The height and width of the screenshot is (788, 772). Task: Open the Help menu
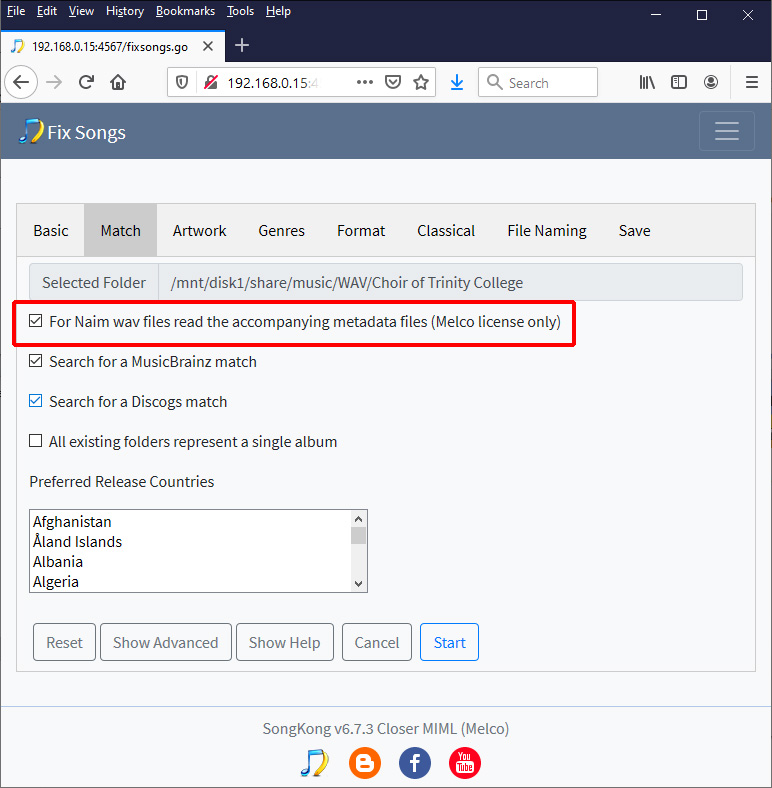[x=278, y=11]
